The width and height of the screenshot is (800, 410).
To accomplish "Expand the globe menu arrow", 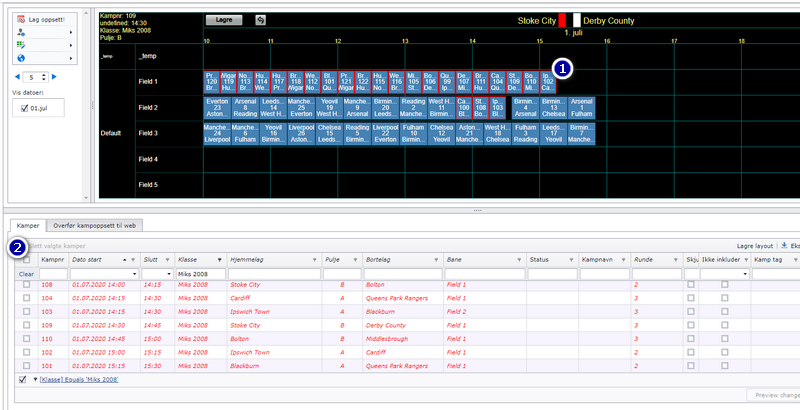I will [71, 59].
